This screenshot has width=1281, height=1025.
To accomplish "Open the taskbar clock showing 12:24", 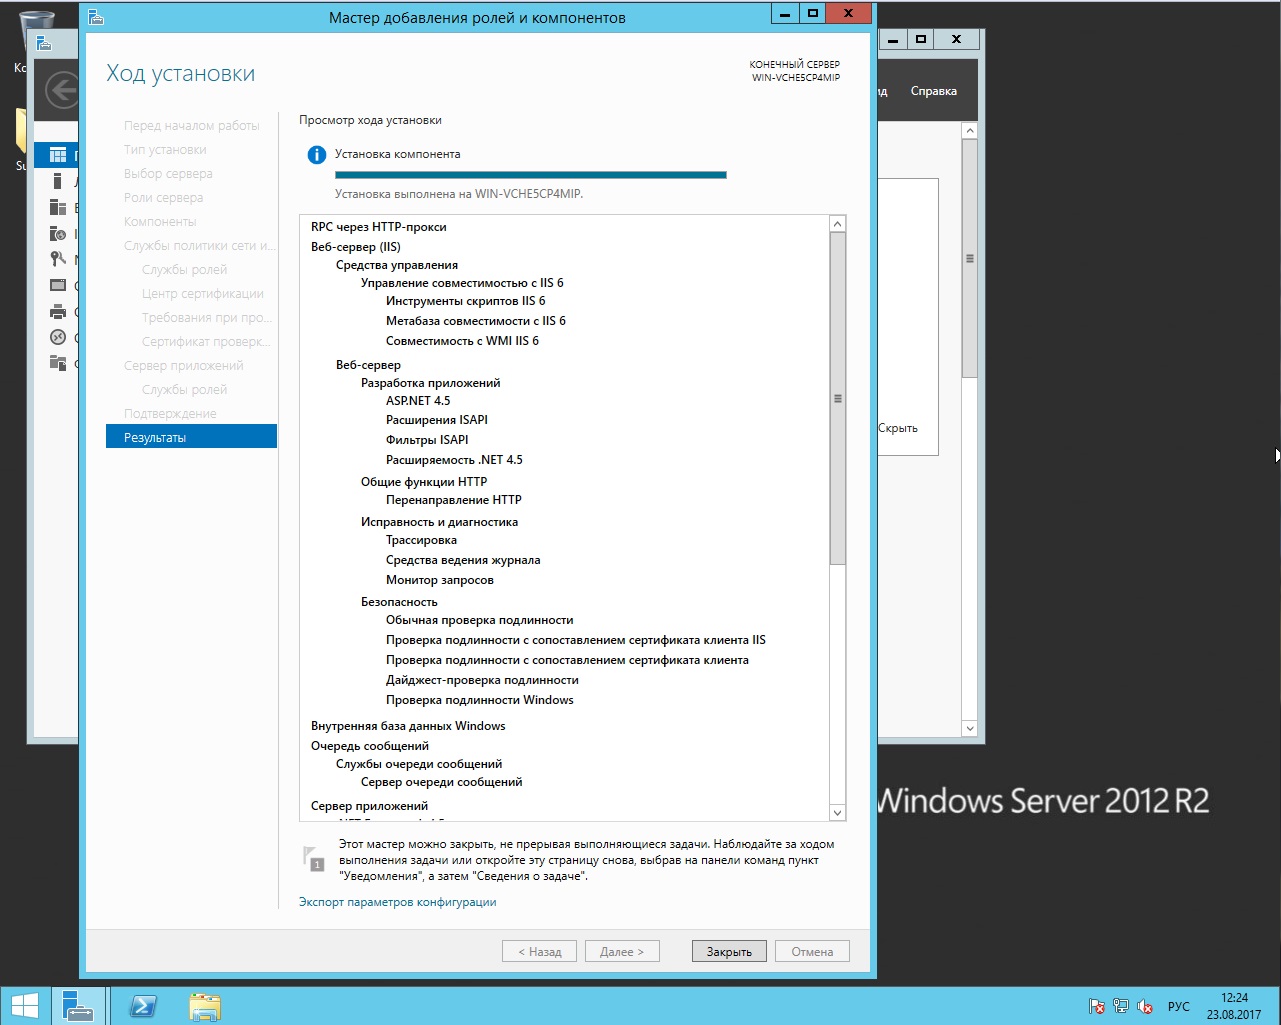I will pyautogui.click(x=1234, y=1005).
